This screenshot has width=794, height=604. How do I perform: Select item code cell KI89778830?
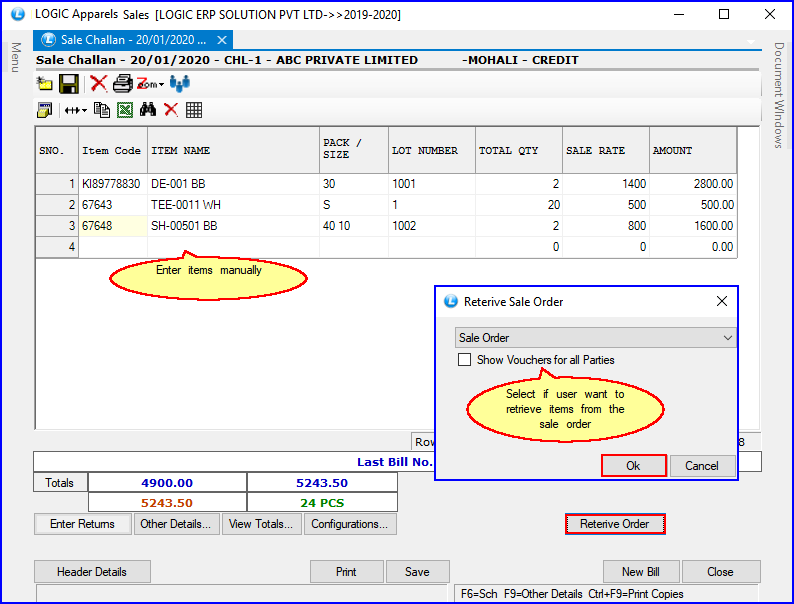coord(113,184)
